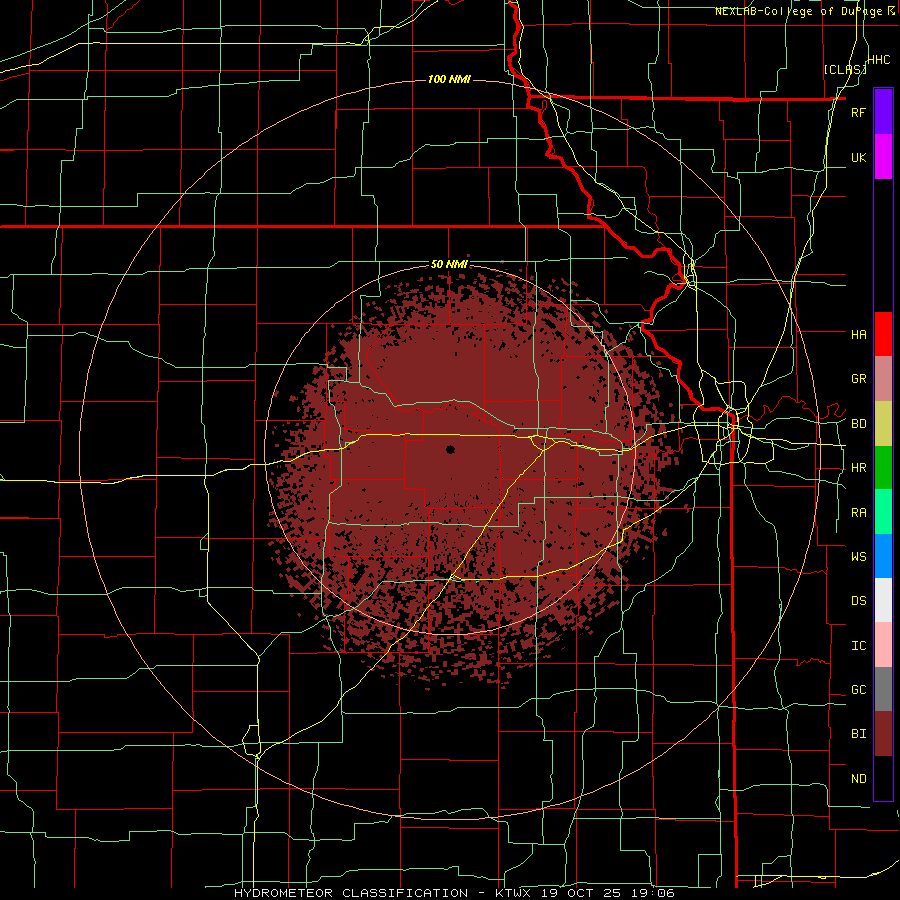
Task: Click the bright green RA swatch
Action: (883, 512)
